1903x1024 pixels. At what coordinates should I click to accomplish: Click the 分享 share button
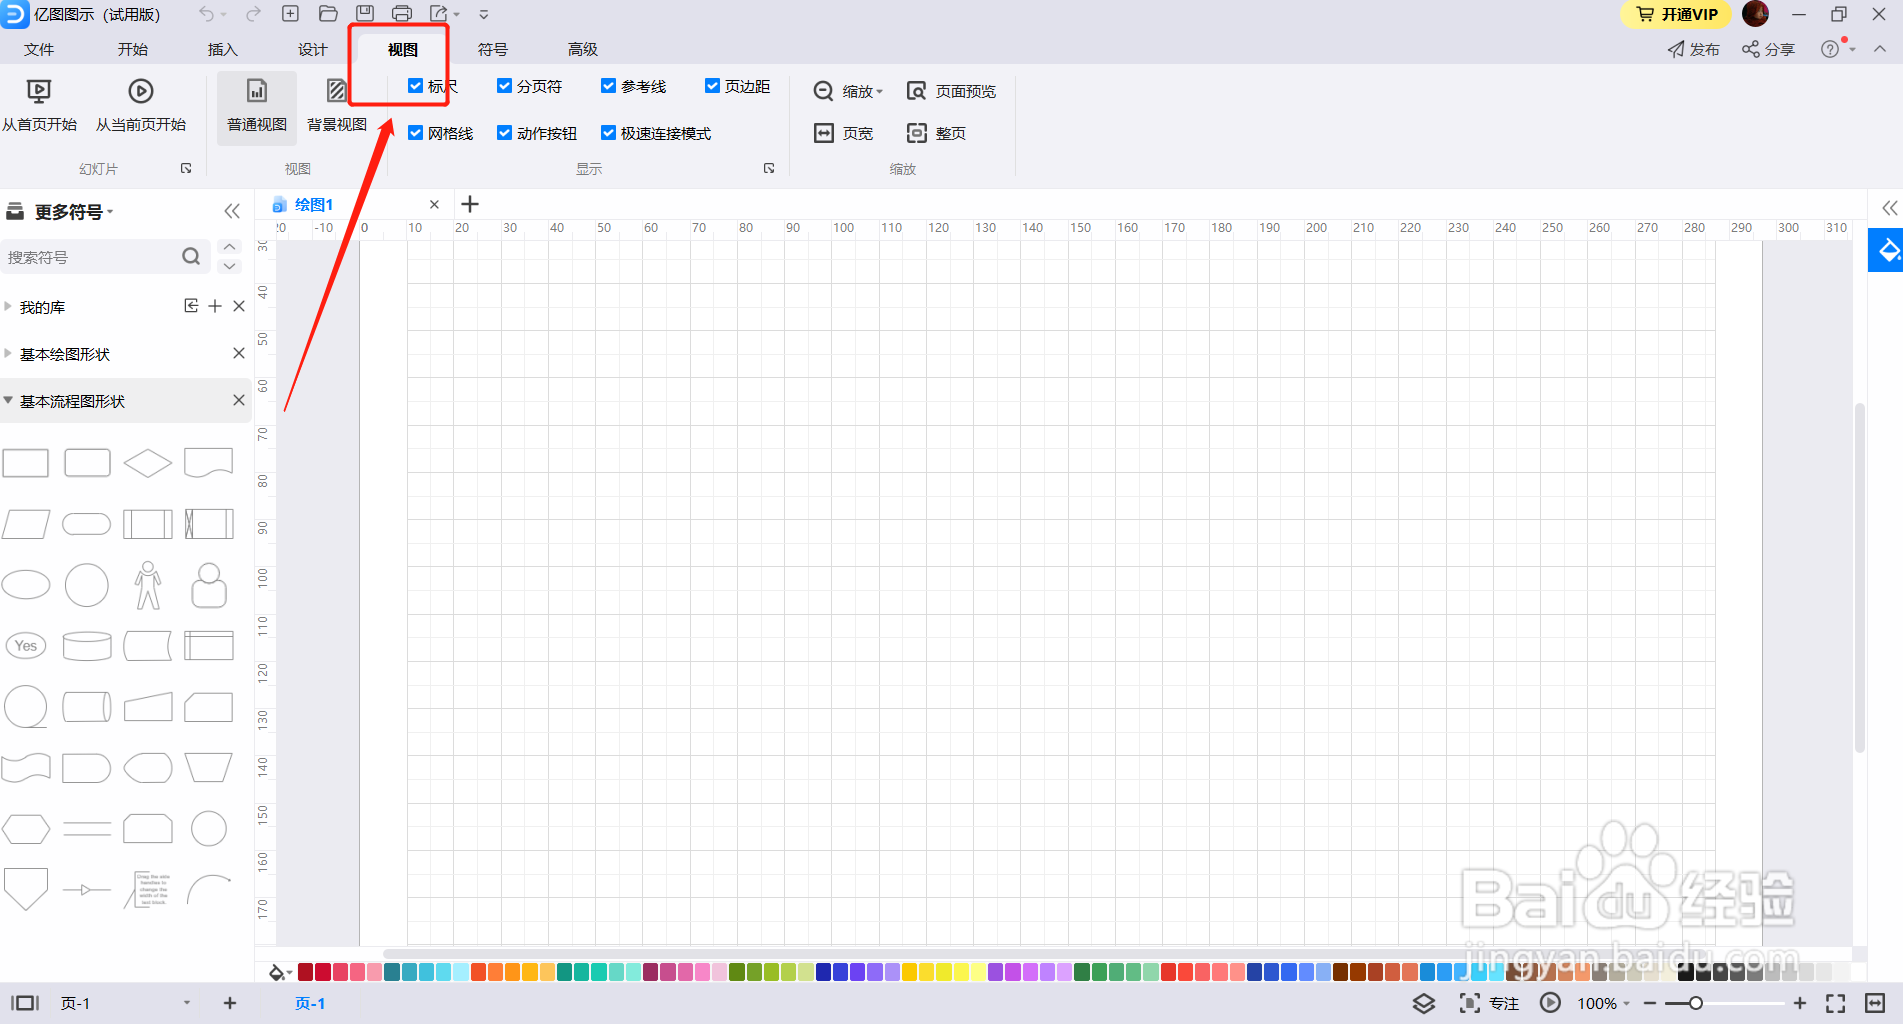point(1768,49)
